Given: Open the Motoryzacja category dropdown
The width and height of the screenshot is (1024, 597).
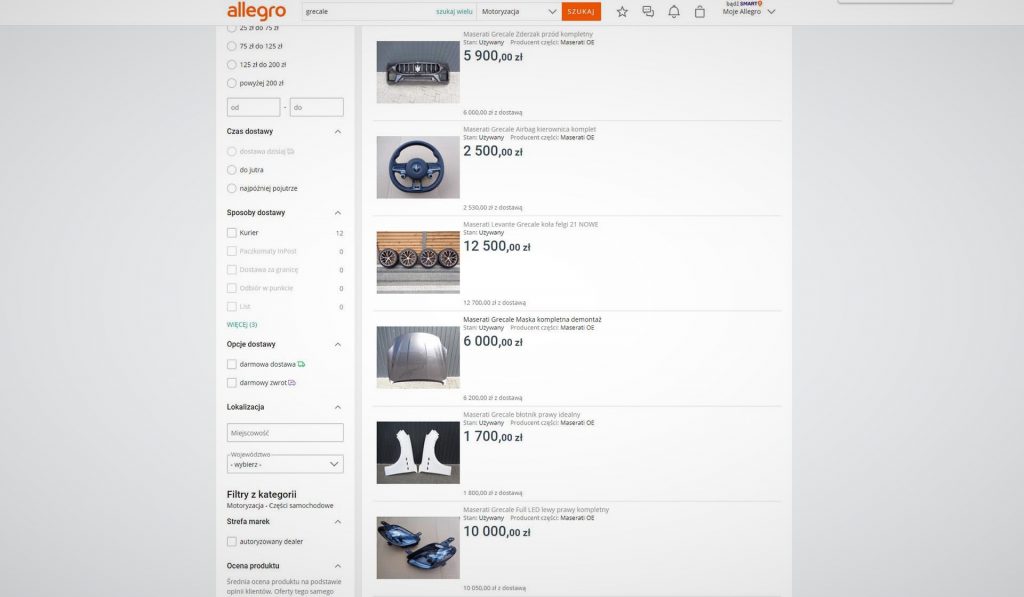Looking at the screenshot, I should coord(518,12).
